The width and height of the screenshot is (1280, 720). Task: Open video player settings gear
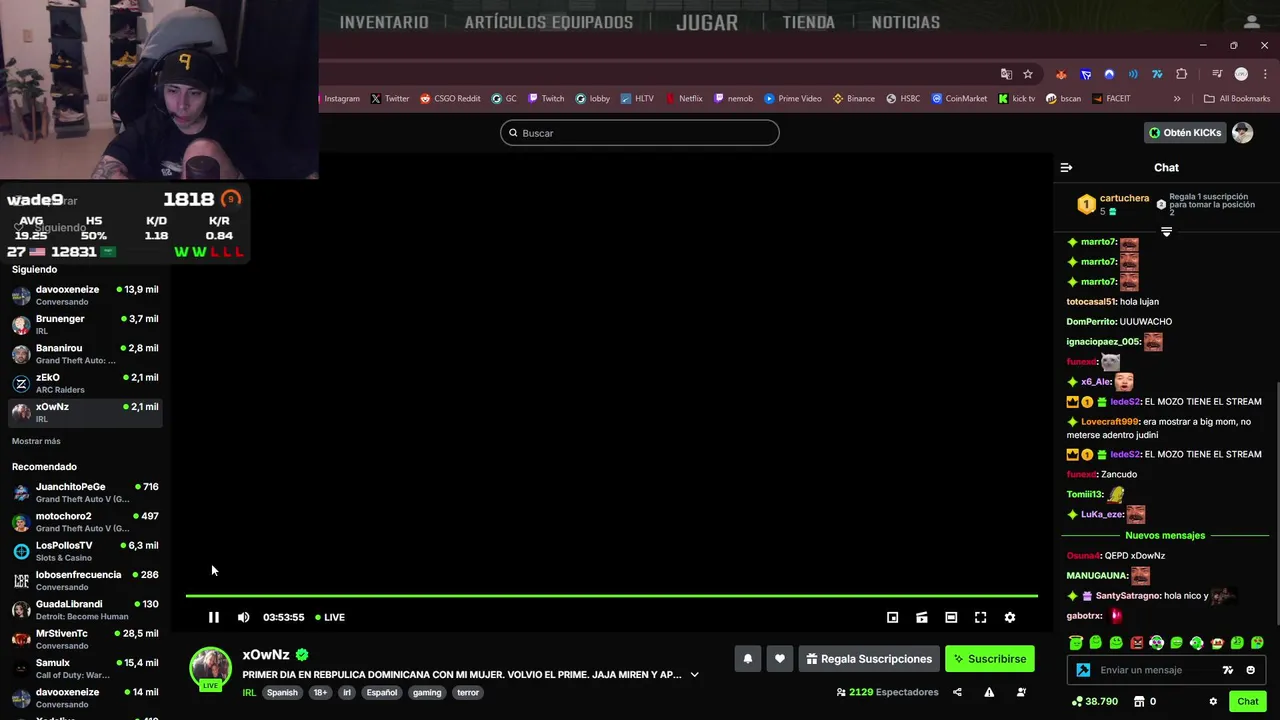tap(1010, 617)
